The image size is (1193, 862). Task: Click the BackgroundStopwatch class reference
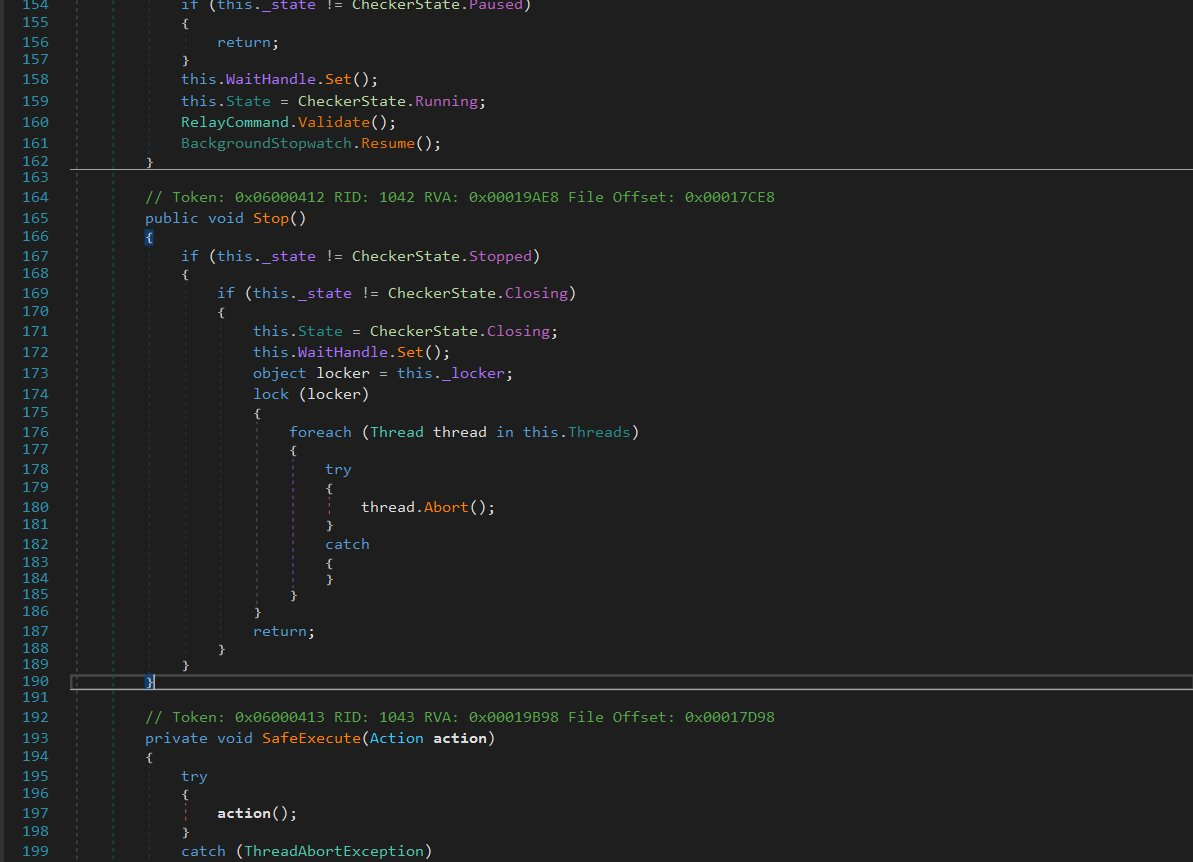tap(266, 144)
